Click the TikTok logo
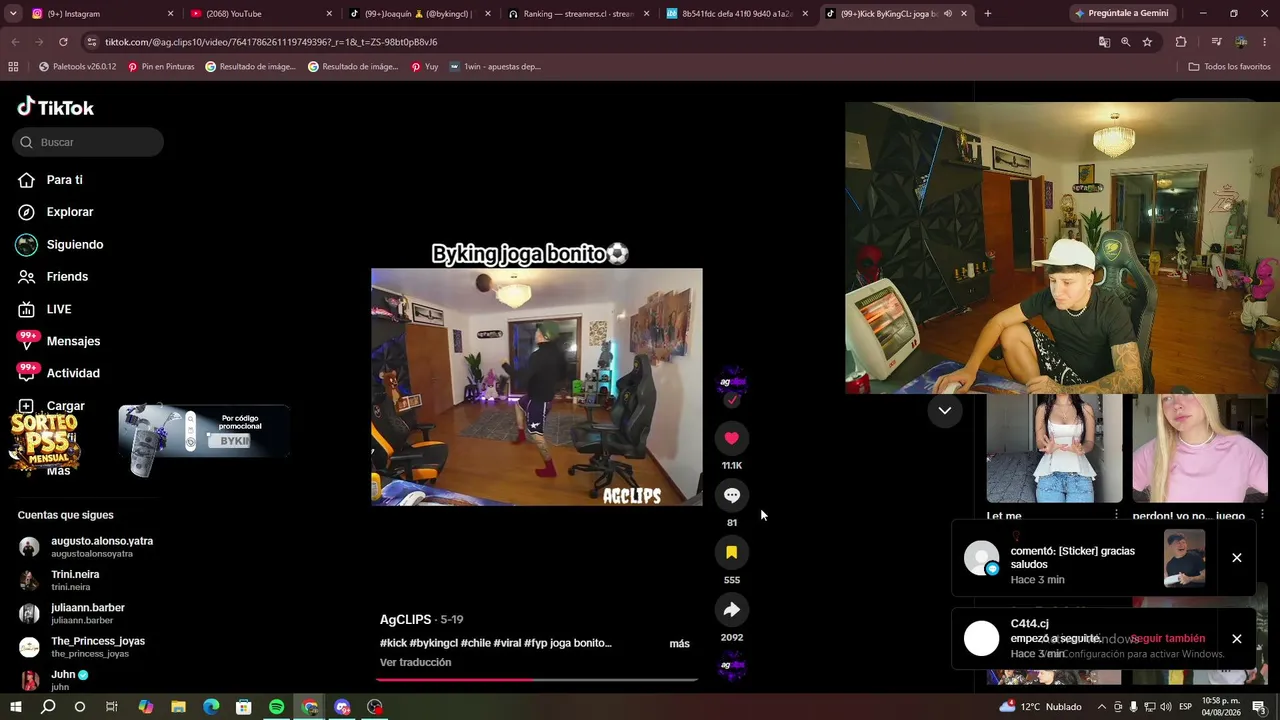The height and width of the screenshot is (720, 1280). pyautogui.click(x=56, y=107)
